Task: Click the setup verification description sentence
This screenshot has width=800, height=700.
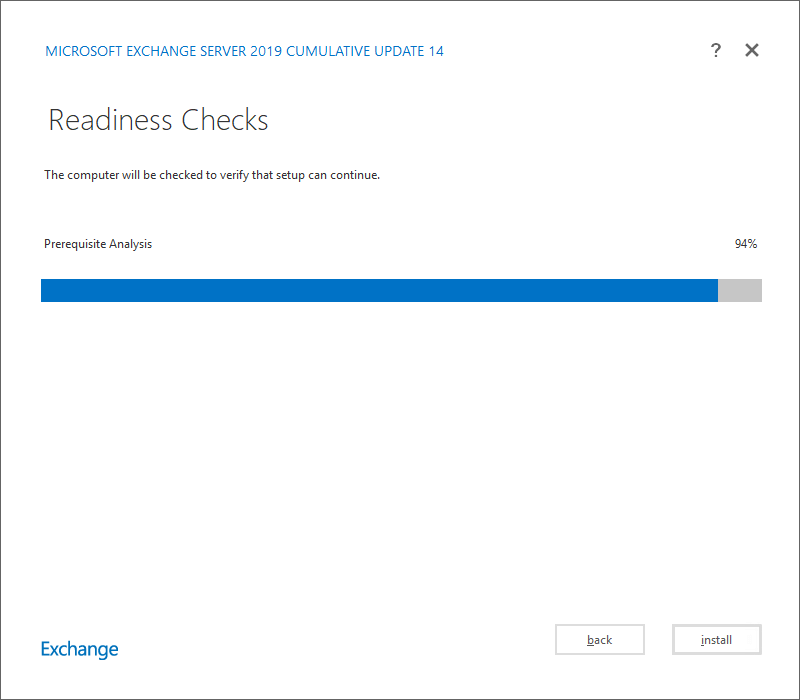Action: 212,175
